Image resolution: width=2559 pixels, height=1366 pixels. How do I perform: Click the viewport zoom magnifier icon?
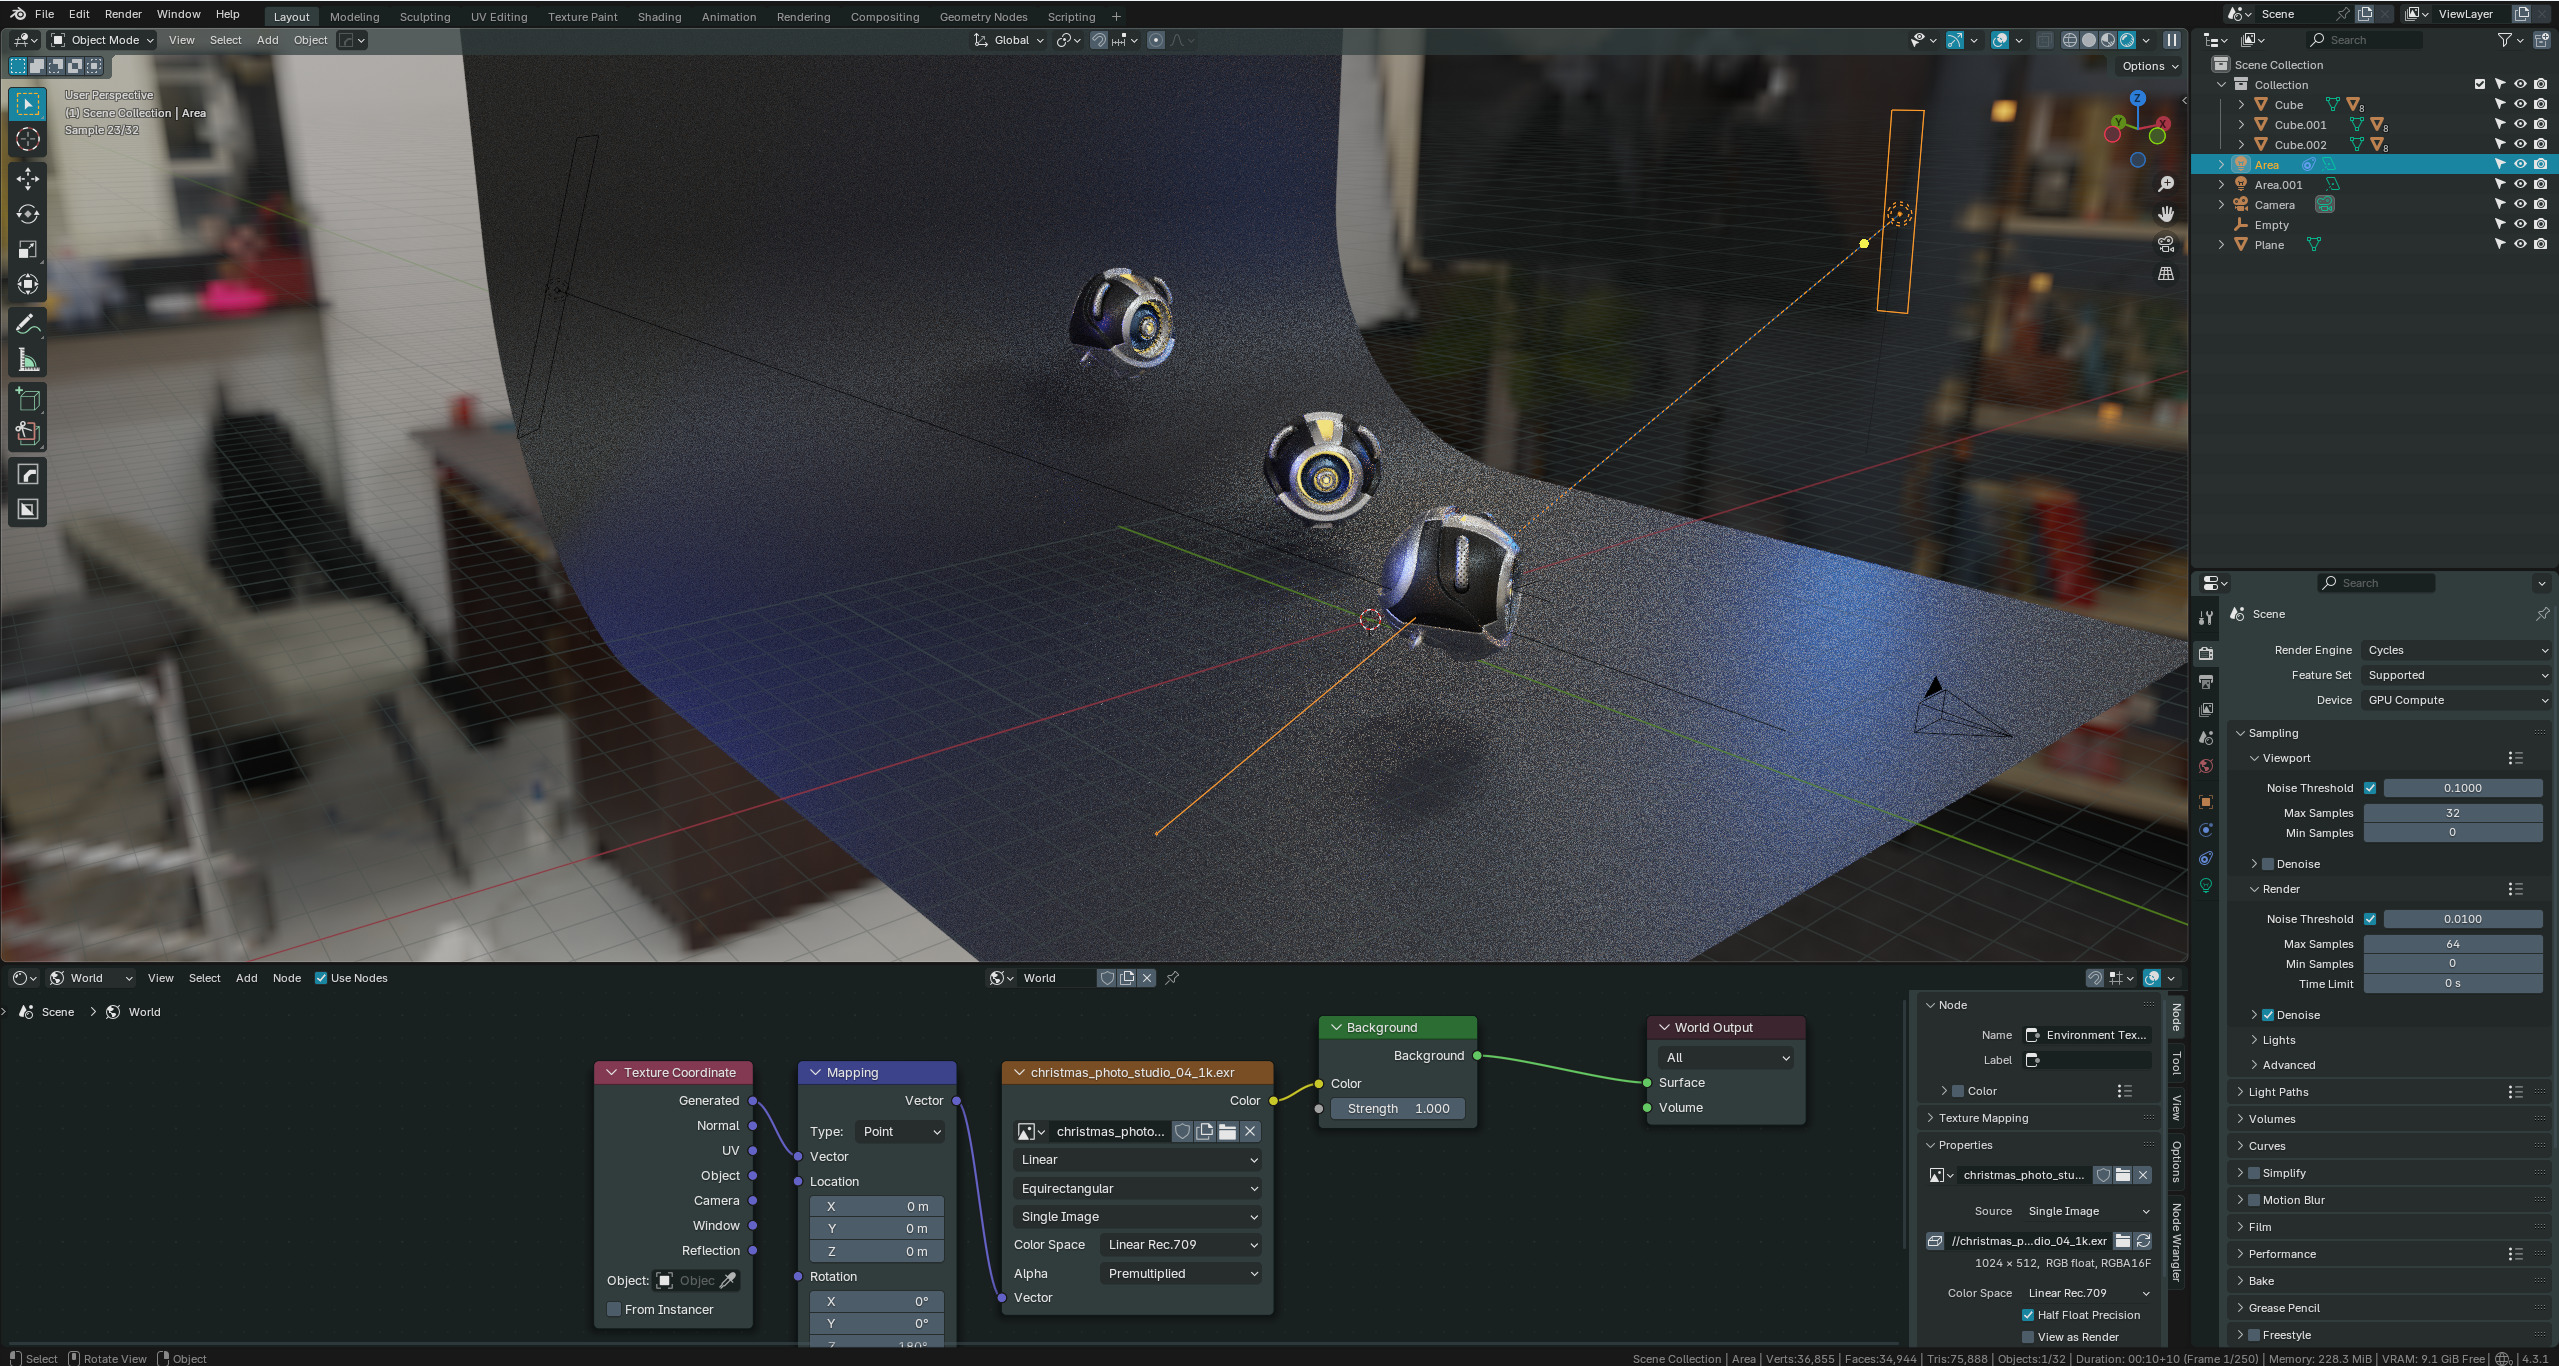pyautogui.click(x=2166, y=184)
